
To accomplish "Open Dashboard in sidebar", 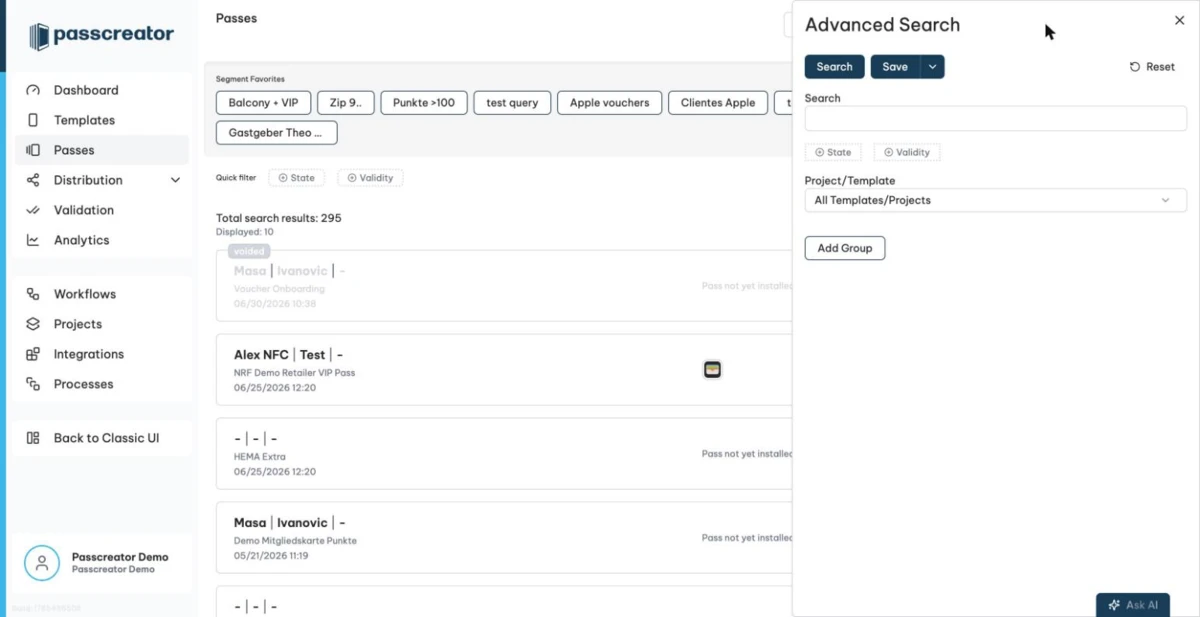I will point(86,90).
